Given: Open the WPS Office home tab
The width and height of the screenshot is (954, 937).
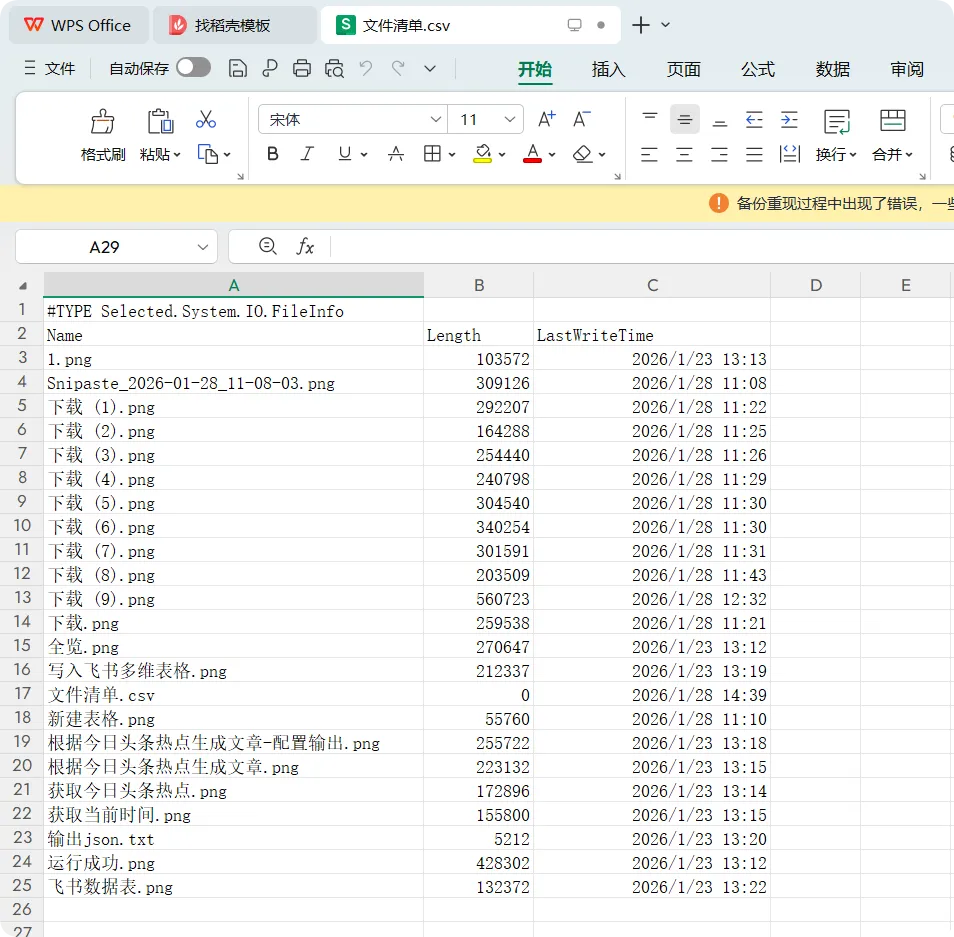Looking at the screenshot, I should point(78,25).
